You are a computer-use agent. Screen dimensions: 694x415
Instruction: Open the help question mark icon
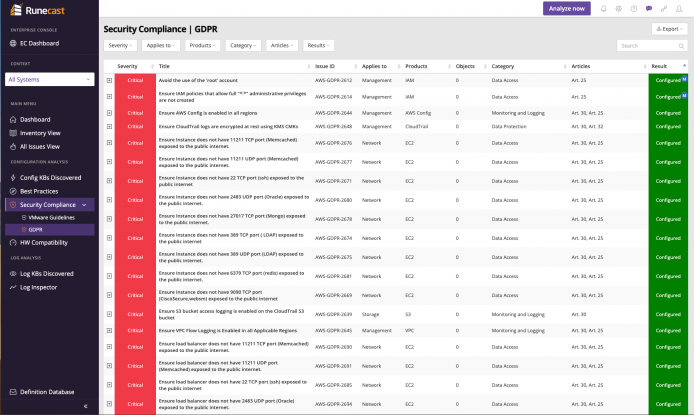coord(633,8)
